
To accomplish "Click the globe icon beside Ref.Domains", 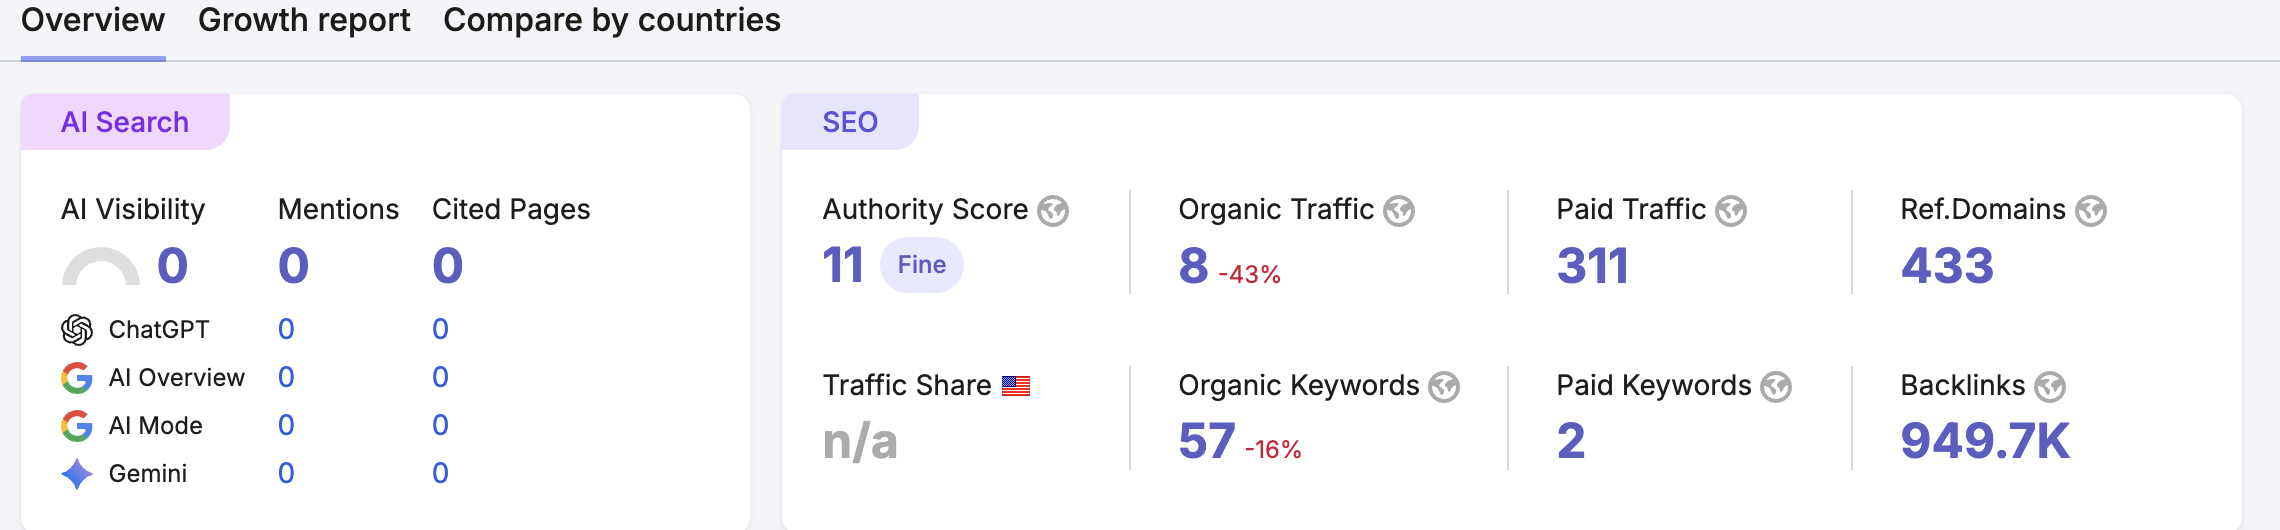I will tap(2091, 211).
